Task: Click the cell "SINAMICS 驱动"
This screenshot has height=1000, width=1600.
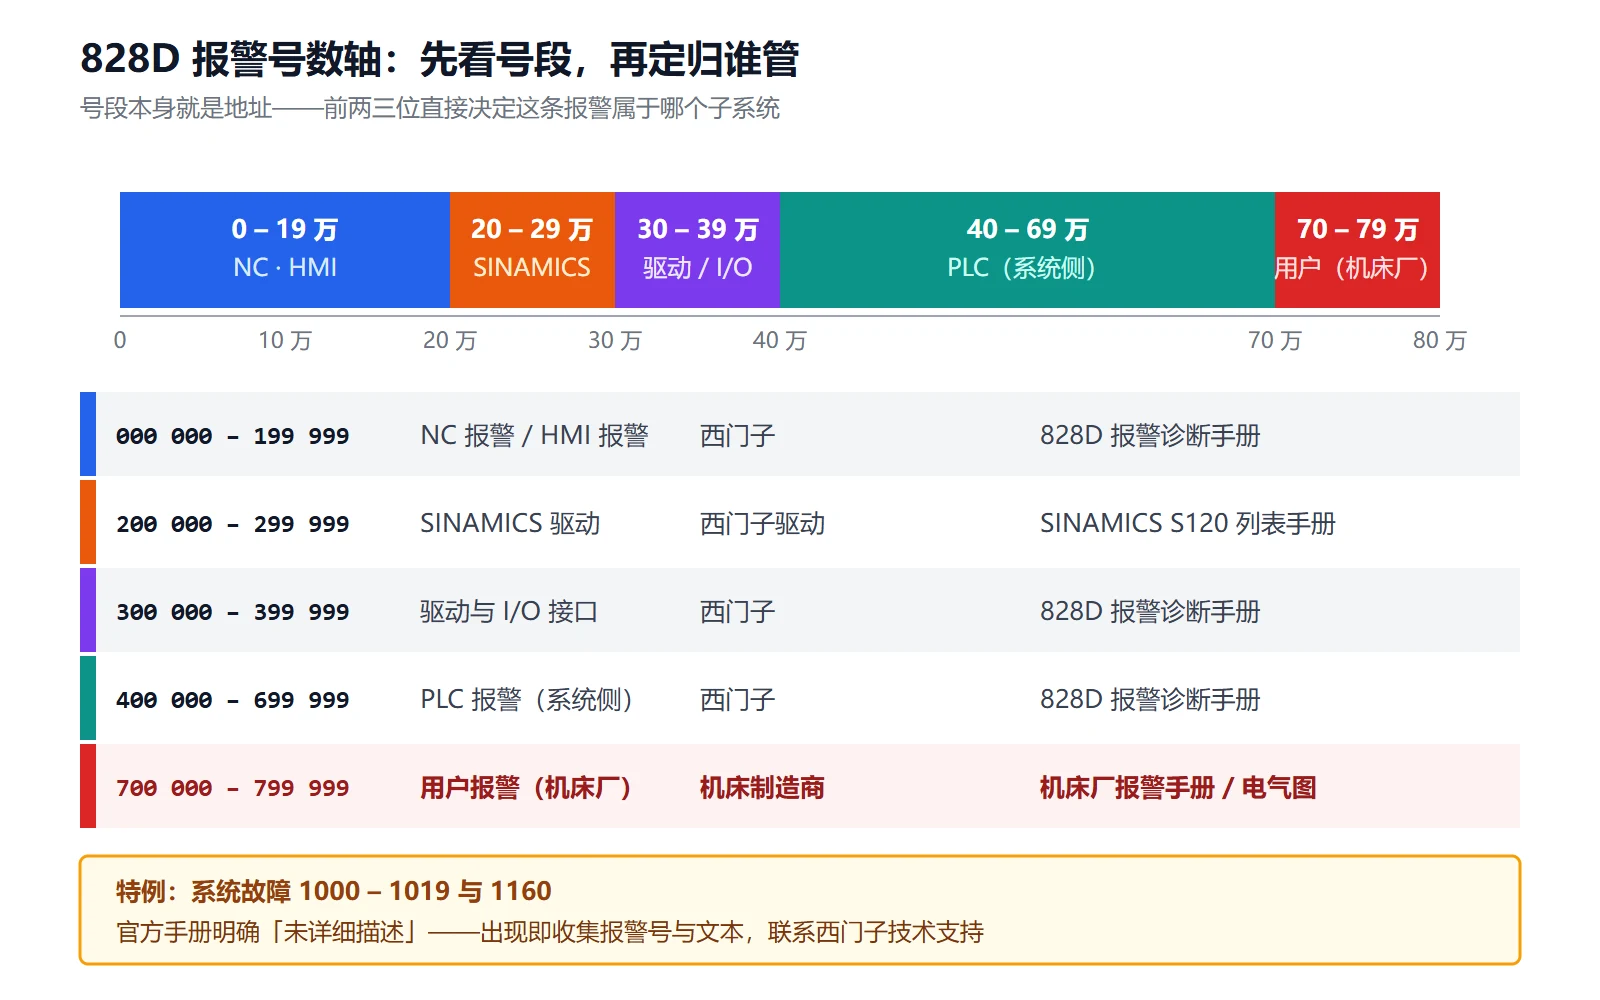Action: pyautogui.click(x=510, y=523)
